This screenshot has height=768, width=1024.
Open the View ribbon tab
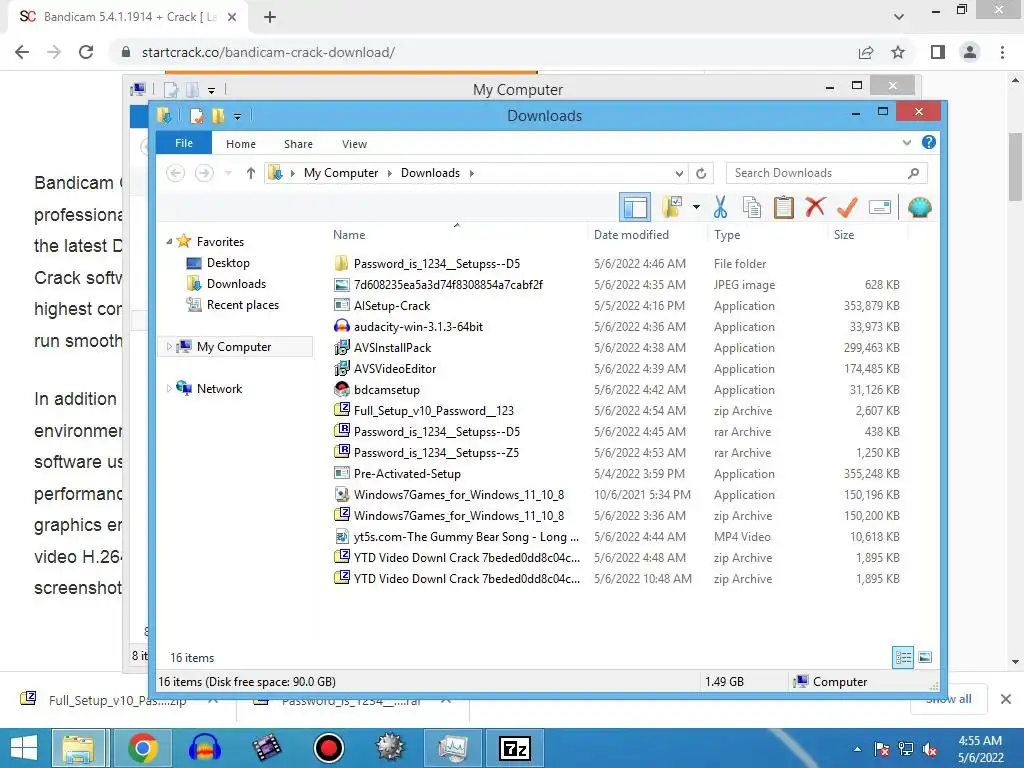click(354, 144)
